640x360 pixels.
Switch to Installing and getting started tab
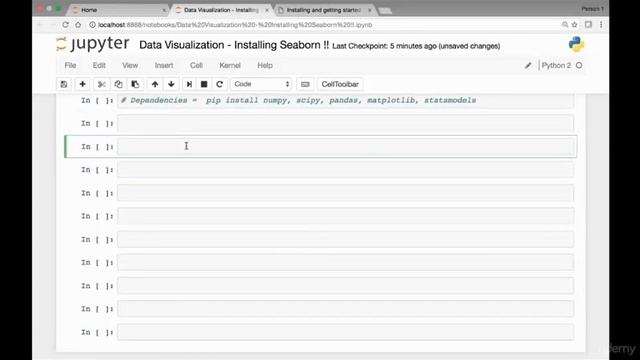(x=324, y=10)
